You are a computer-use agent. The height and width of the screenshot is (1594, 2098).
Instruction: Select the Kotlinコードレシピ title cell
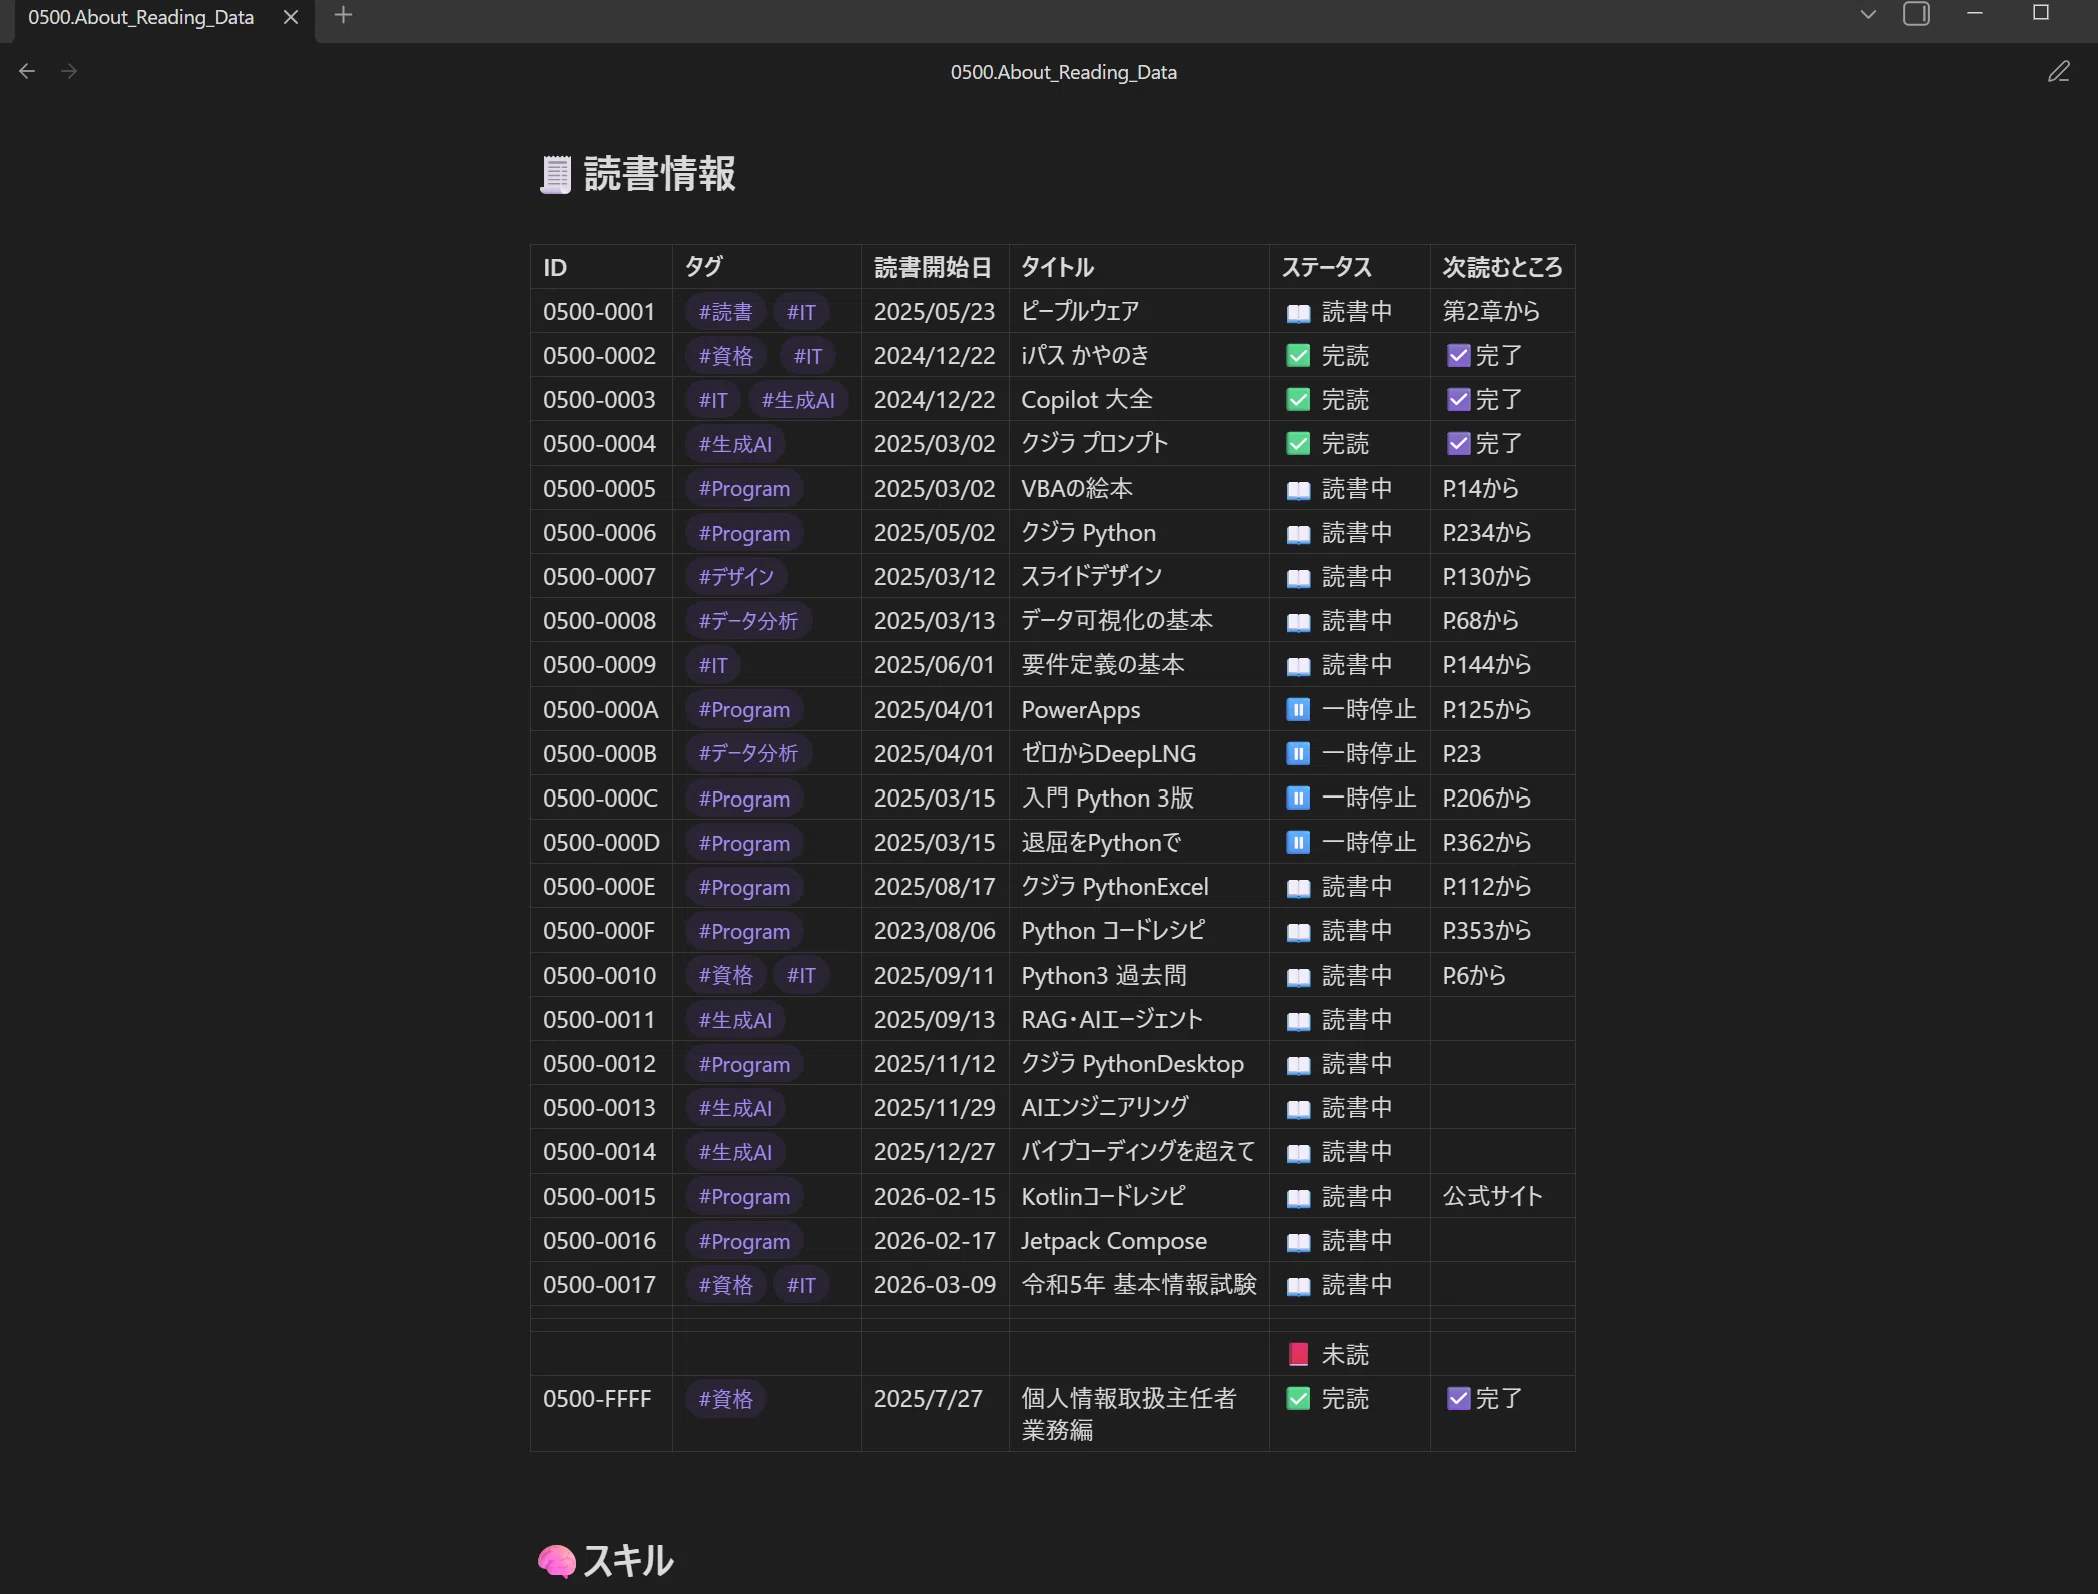tap(1139, 1196)
